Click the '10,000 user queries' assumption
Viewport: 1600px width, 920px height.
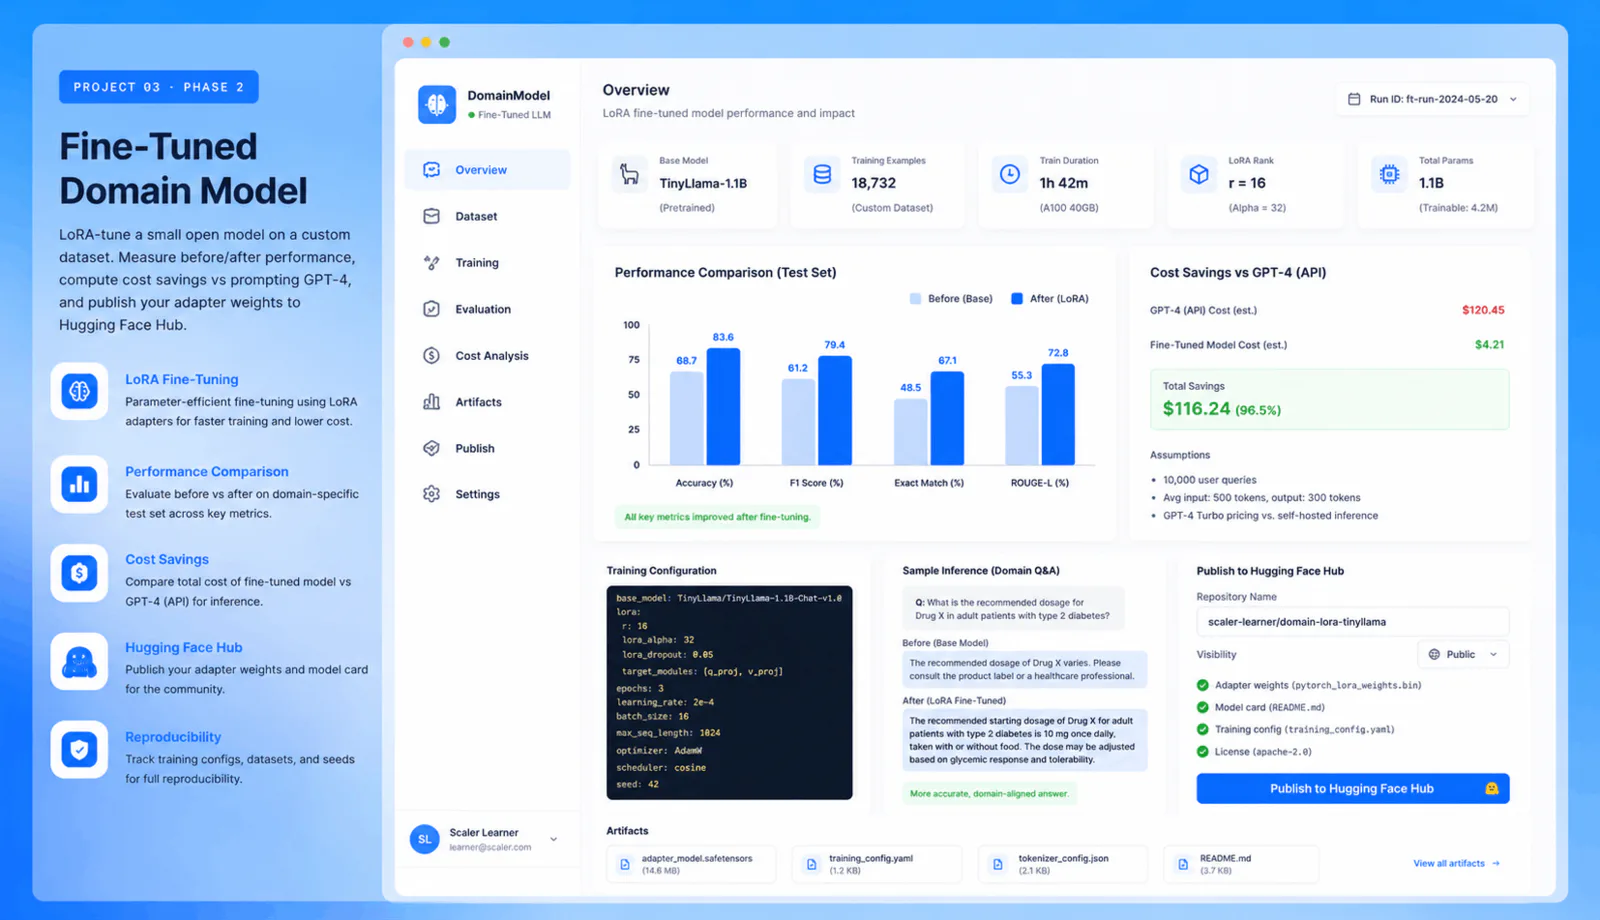pos(1209,480)
